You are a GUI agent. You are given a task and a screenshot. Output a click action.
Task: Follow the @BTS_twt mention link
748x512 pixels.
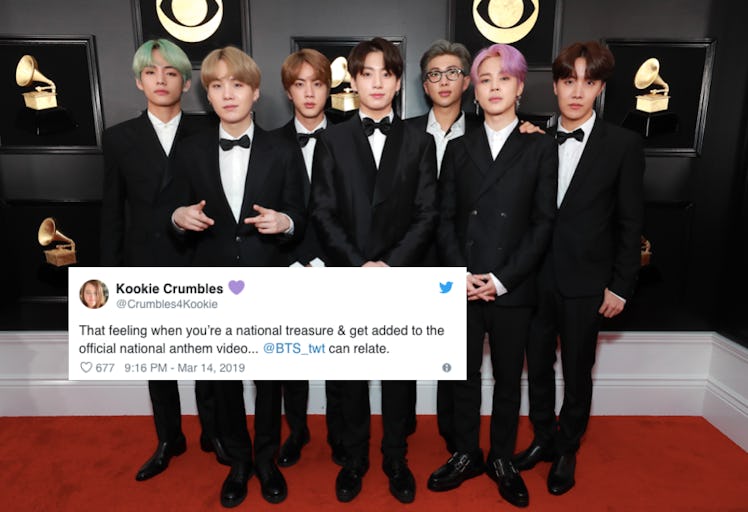coord(294,348)
